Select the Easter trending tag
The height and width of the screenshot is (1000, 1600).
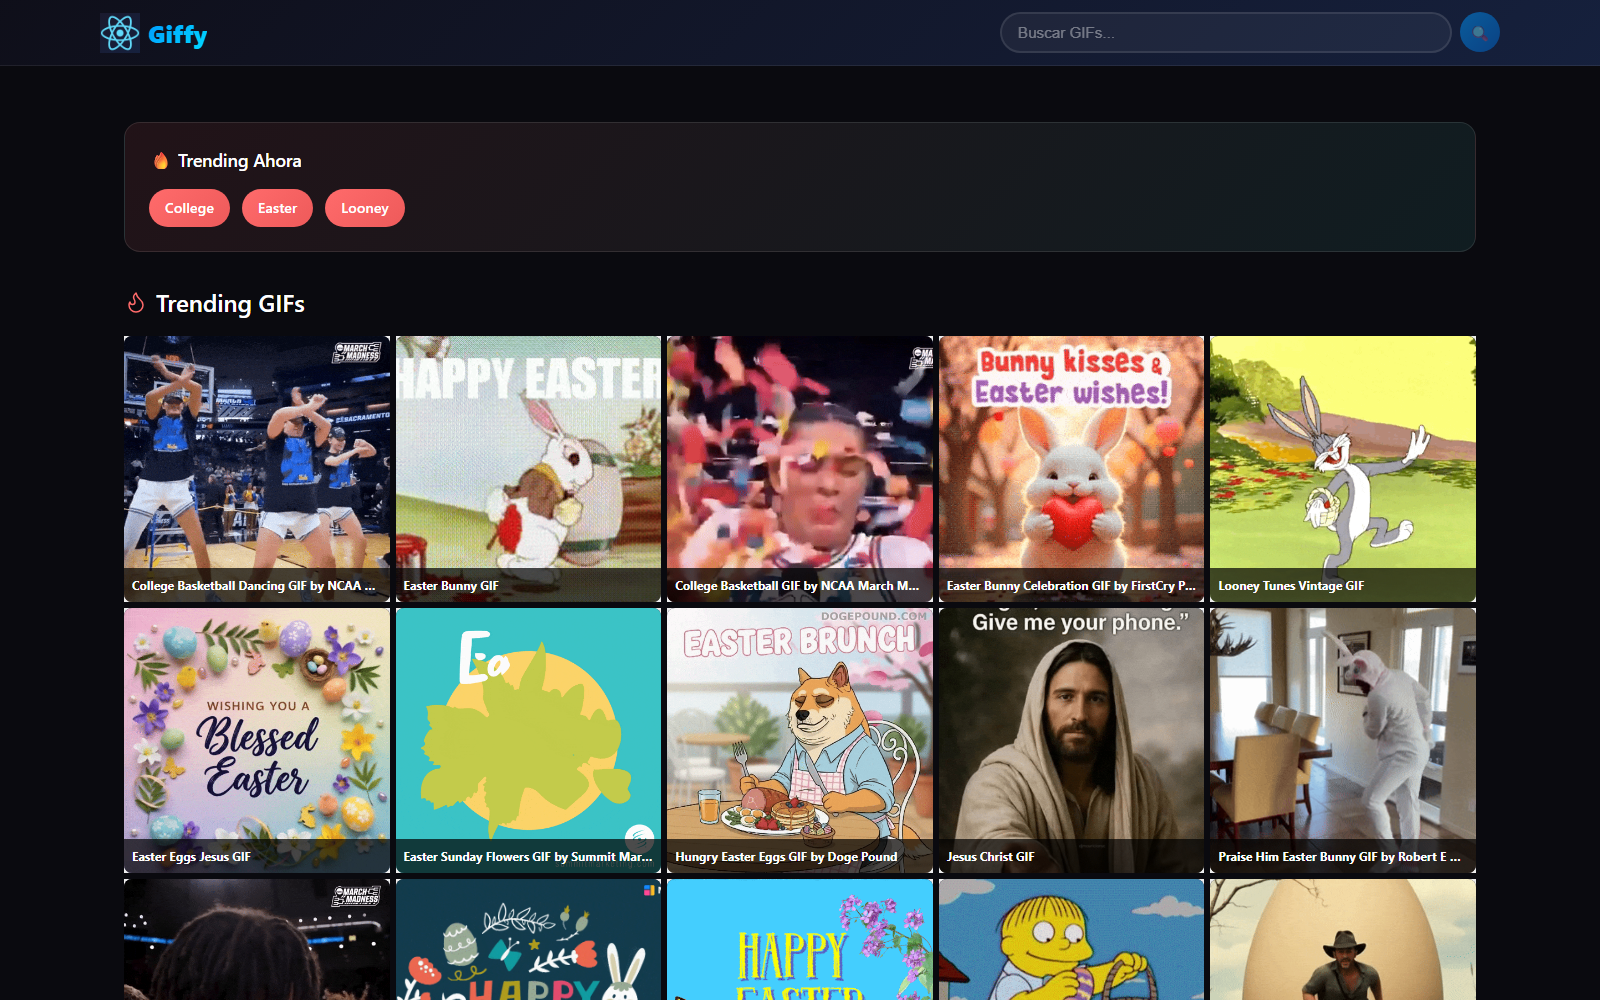277,208
